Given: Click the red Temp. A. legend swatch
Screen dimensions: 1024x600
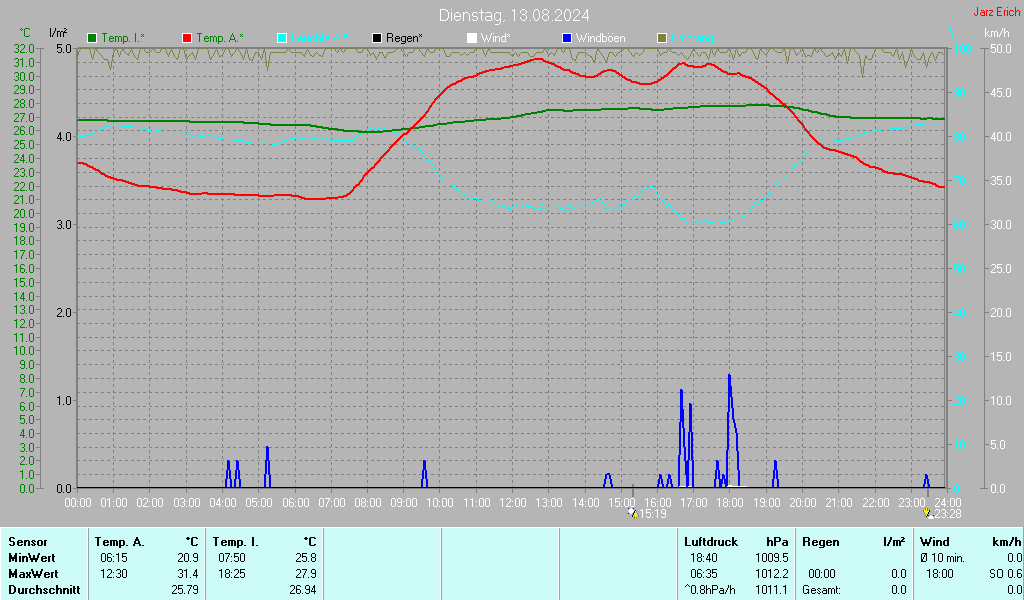Looking at the screenshot, I should click(187, 38).
